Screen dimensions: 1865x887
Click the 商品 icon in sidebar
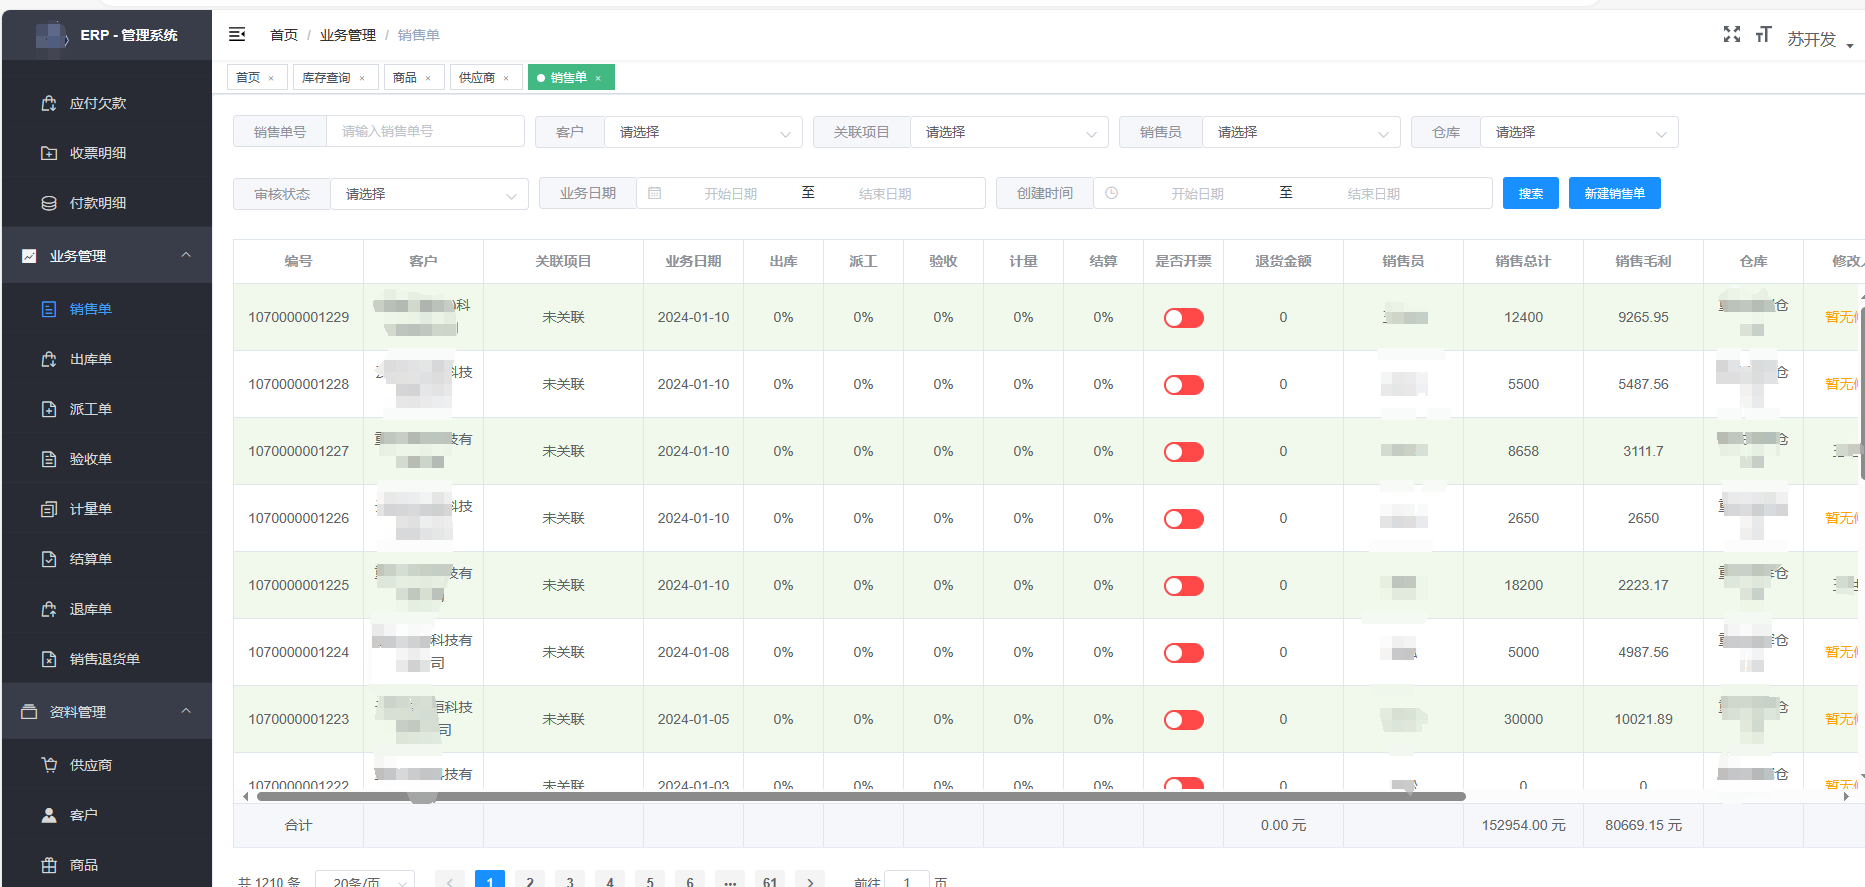49,865
